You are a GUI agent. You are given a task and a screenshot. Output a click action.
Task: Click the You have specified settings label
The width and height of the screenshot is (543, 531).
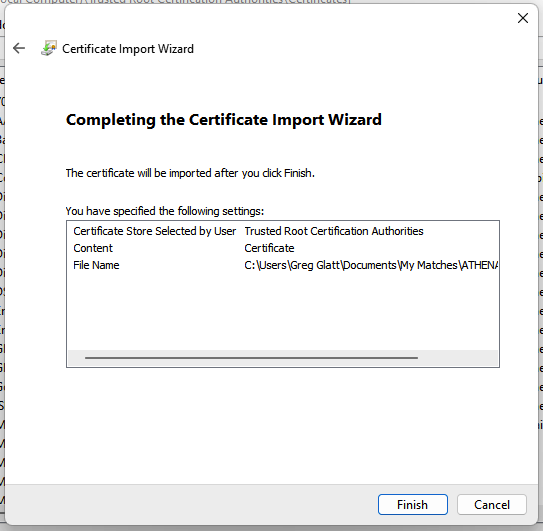pos(165,211)
